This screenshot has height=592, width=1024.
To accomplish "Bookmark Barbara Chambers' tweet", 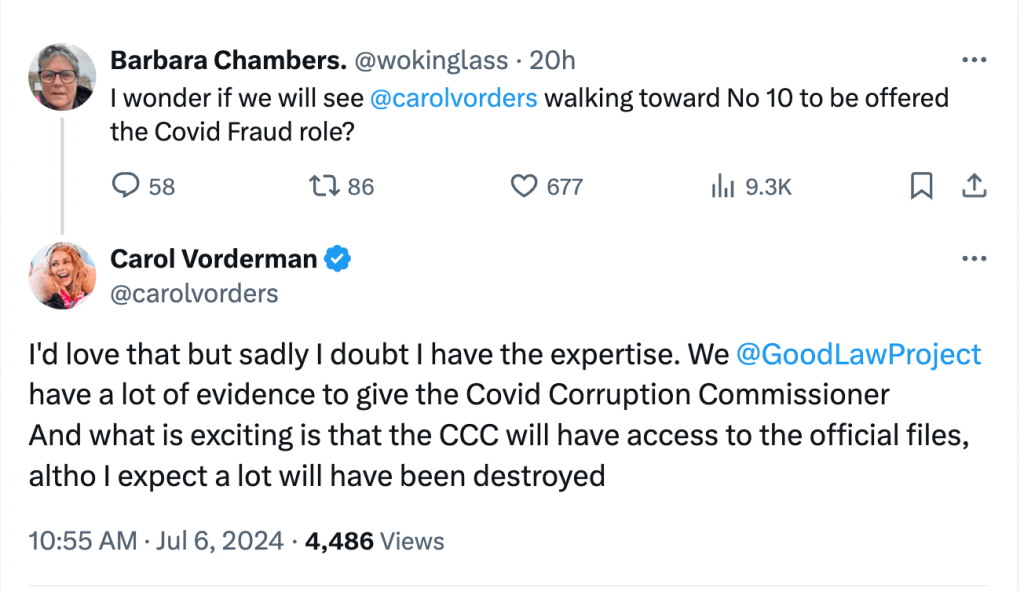I will coord(922,186).
